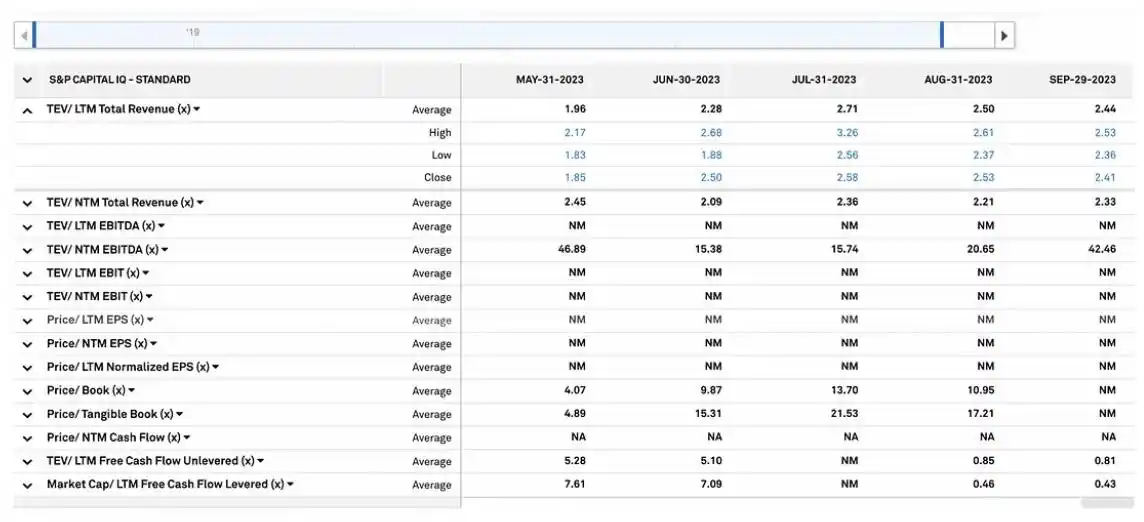1144x522 pixels.
Task: Open dropdown arrow beside Price/ Book (x)
Action: pos(131,390)
